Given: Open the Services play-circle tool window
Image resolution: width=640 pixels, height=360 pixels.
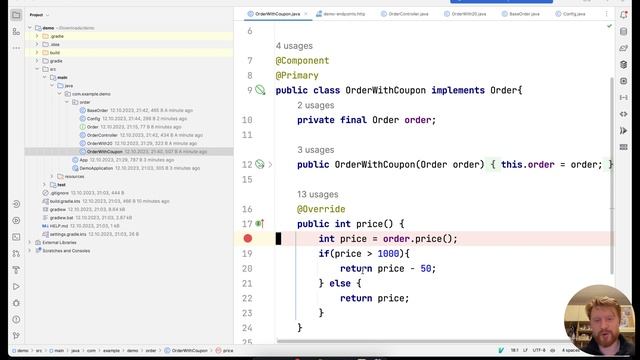Looking at the screenshot, I should coord(16,220).
